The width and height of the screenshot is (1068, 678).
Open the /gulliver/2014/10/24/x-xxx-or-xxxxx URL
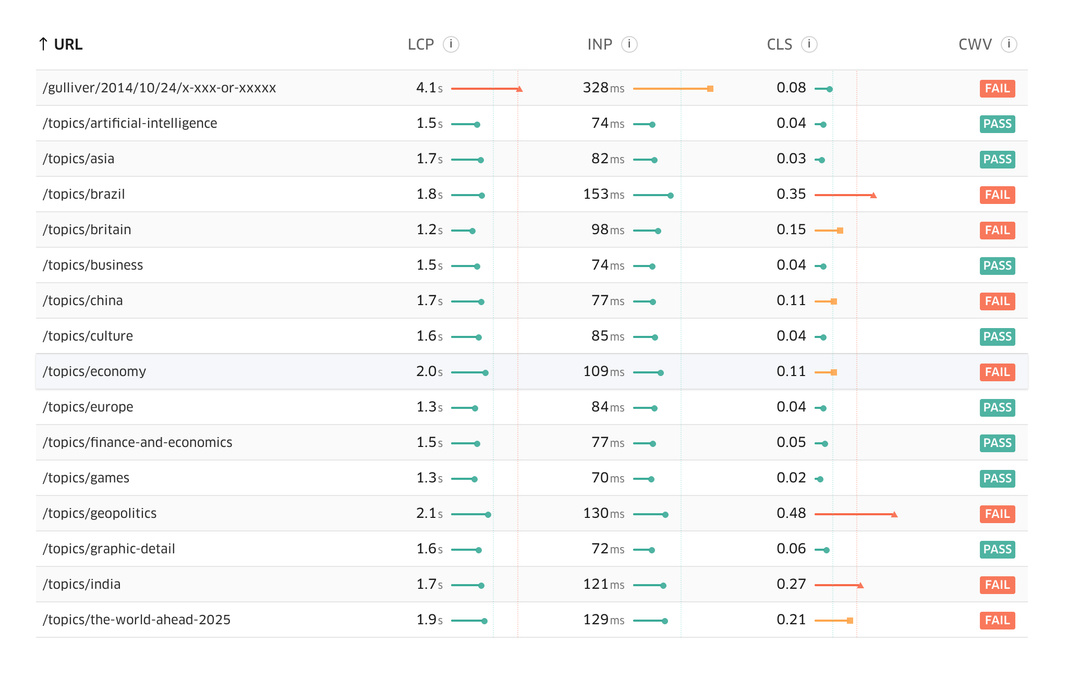click(x=159, y=88)
